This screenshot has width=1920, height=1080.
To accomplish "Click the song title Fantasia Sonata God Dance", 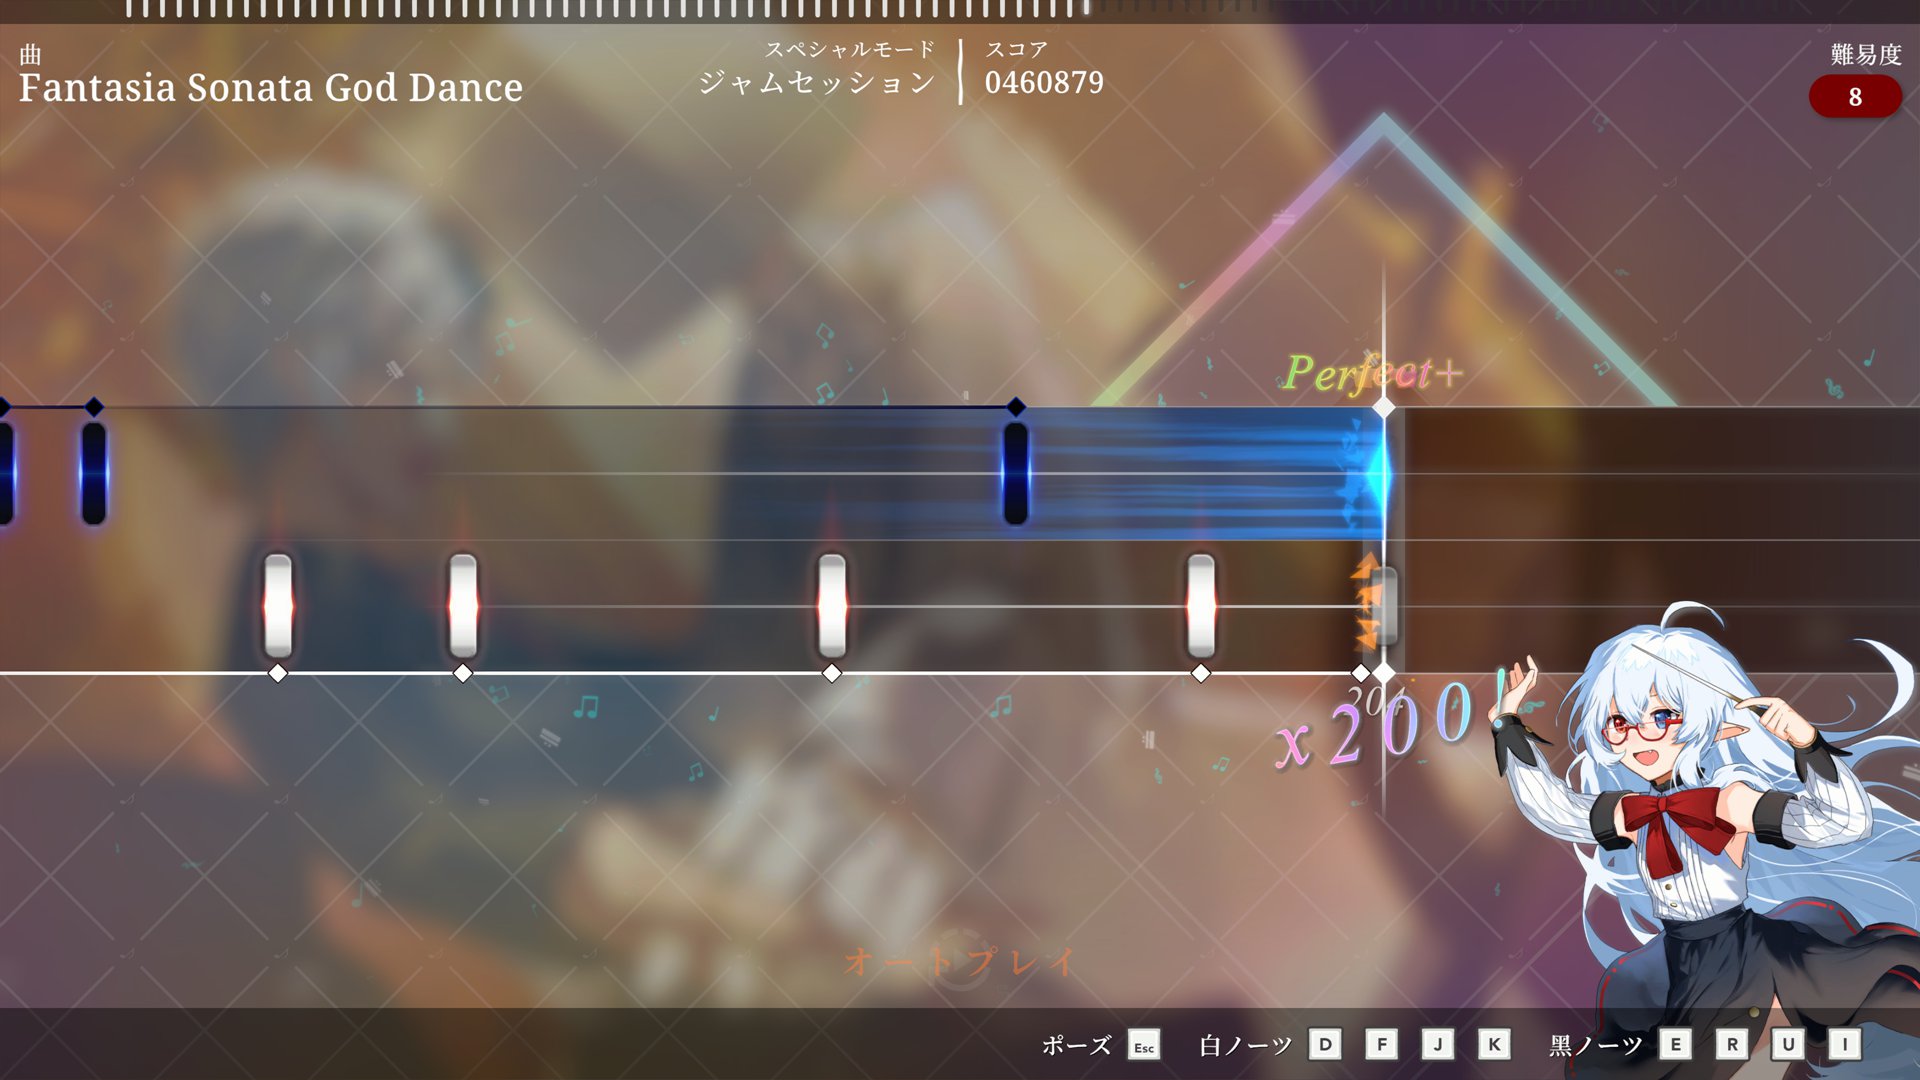I will (271, 88).
